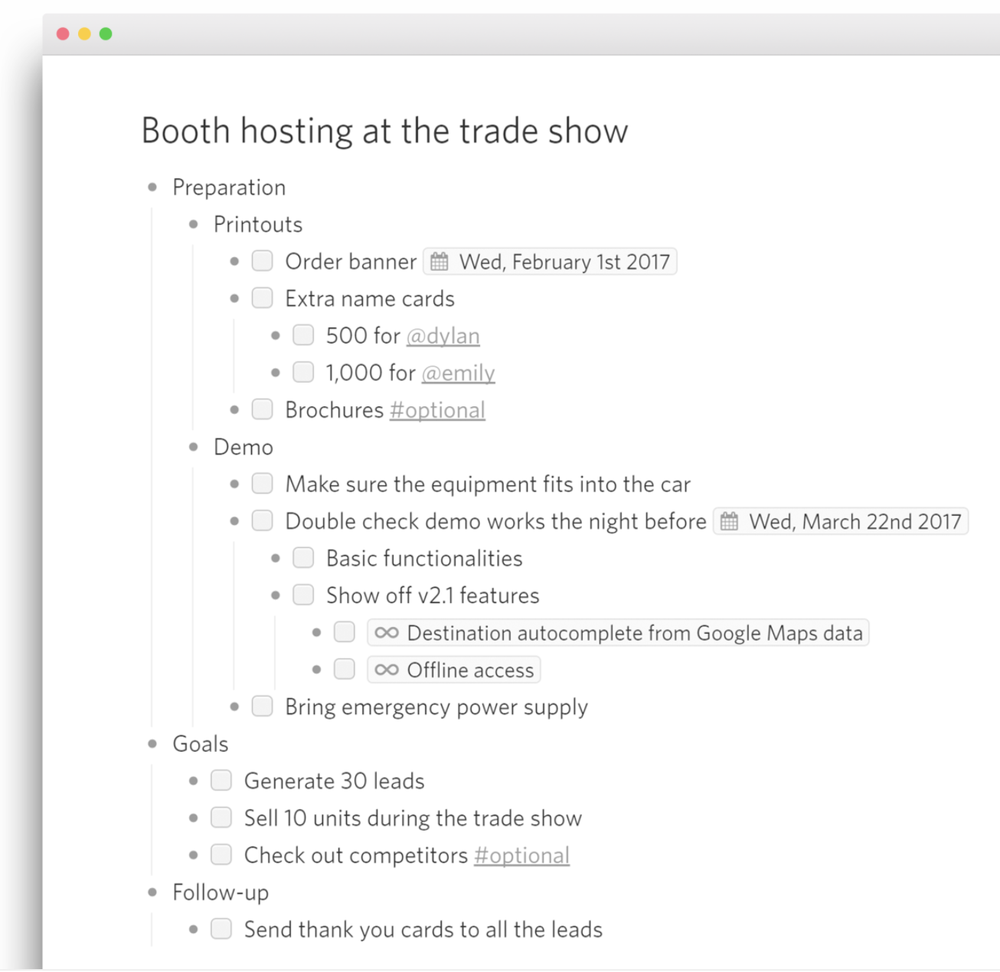The width and height of the screenshot is (1000, 972).
Task: Click the bullet beside Bring emergency power supply
Action: (x=234, y=707)
